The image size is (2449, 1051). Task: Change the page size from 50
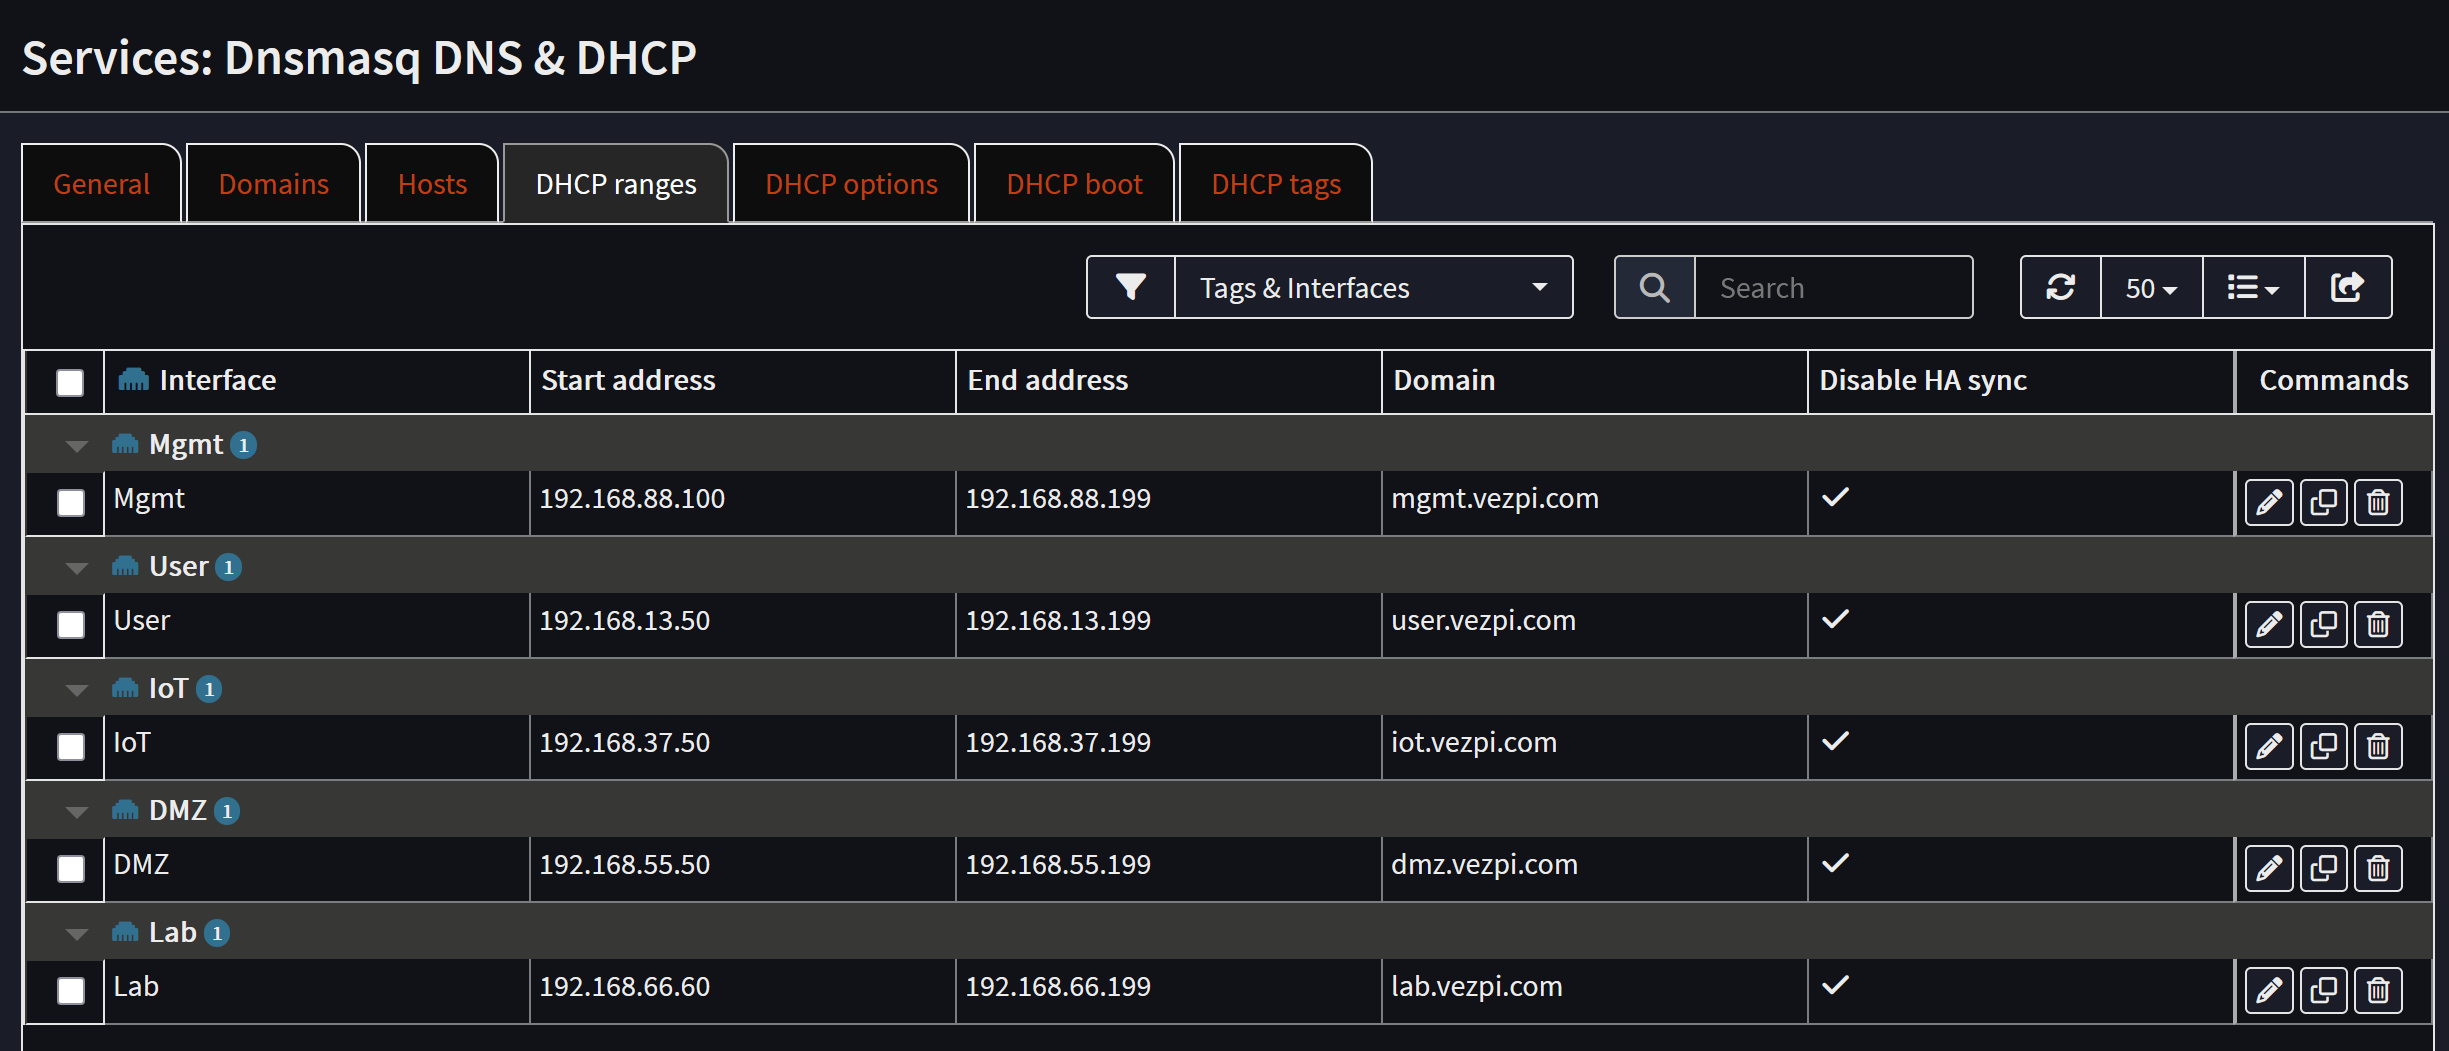(2150, 287)
